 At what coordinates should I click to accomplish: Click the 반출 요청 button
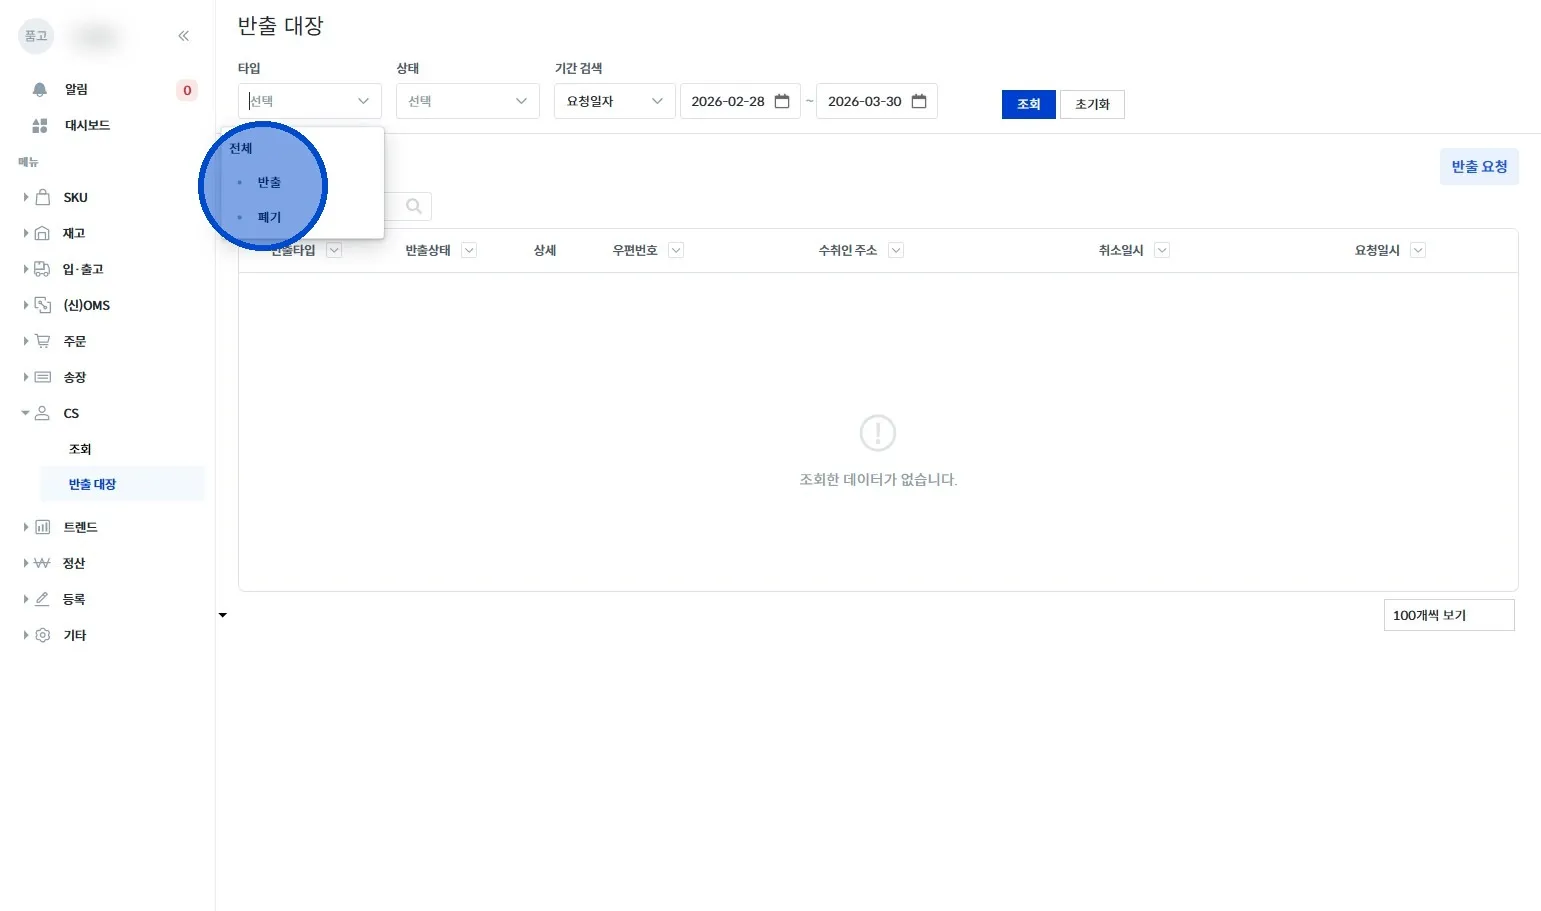[1479, 167]
